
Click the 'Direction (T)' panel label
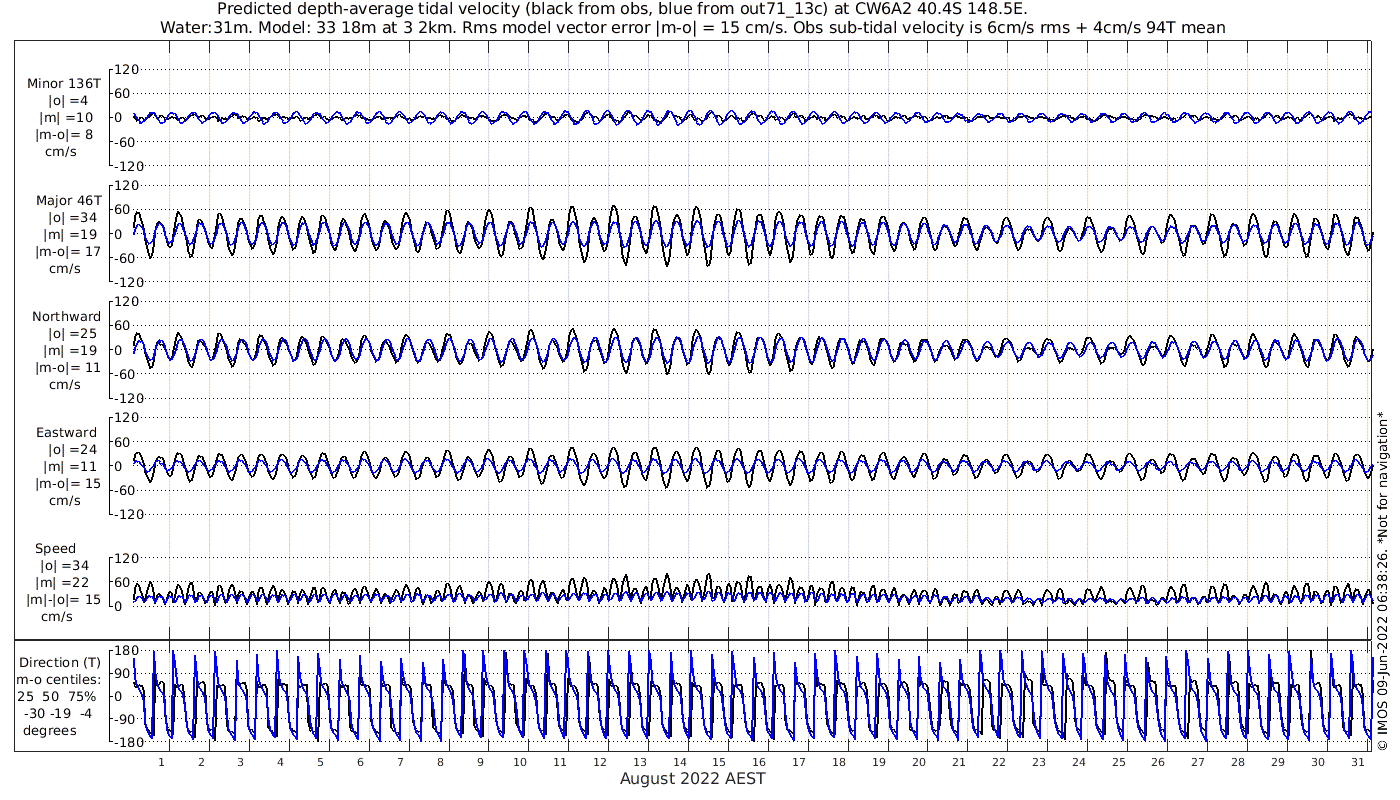60,662
